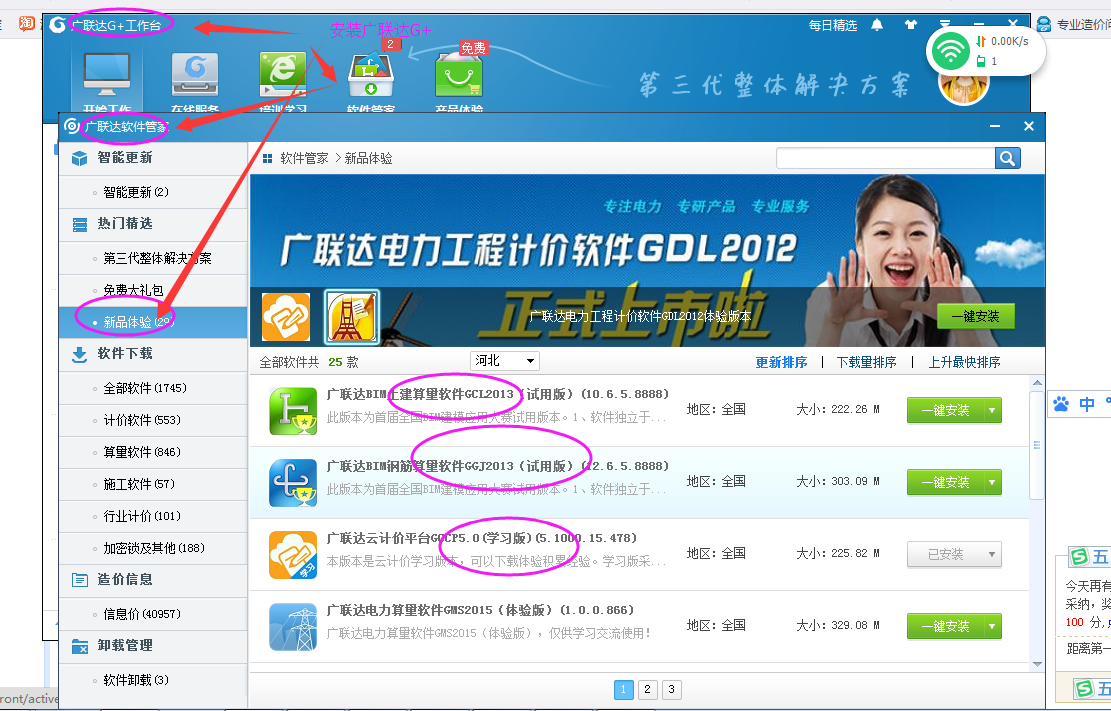Click the 造价信息 section icon
The width and height of the screenshot is (1111, 711).
[x=79, y=580]
